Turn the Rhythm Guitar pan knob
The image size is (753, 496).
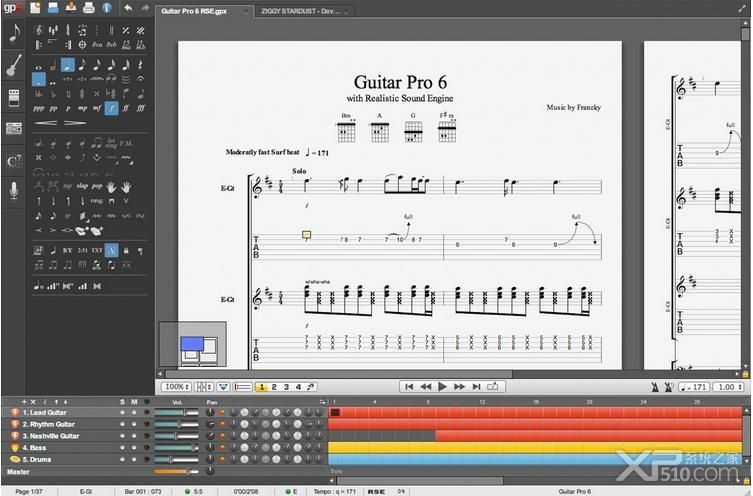click(x=210, y=424)
